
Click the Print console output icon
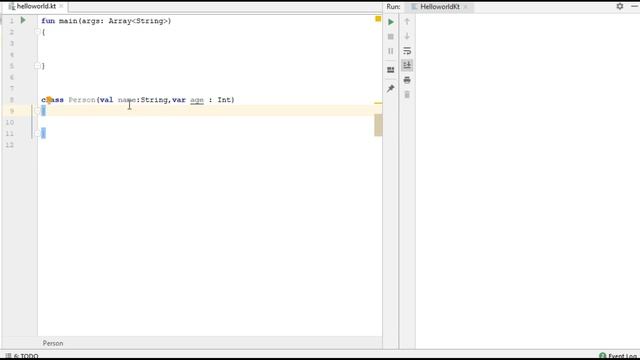[407, 80]
